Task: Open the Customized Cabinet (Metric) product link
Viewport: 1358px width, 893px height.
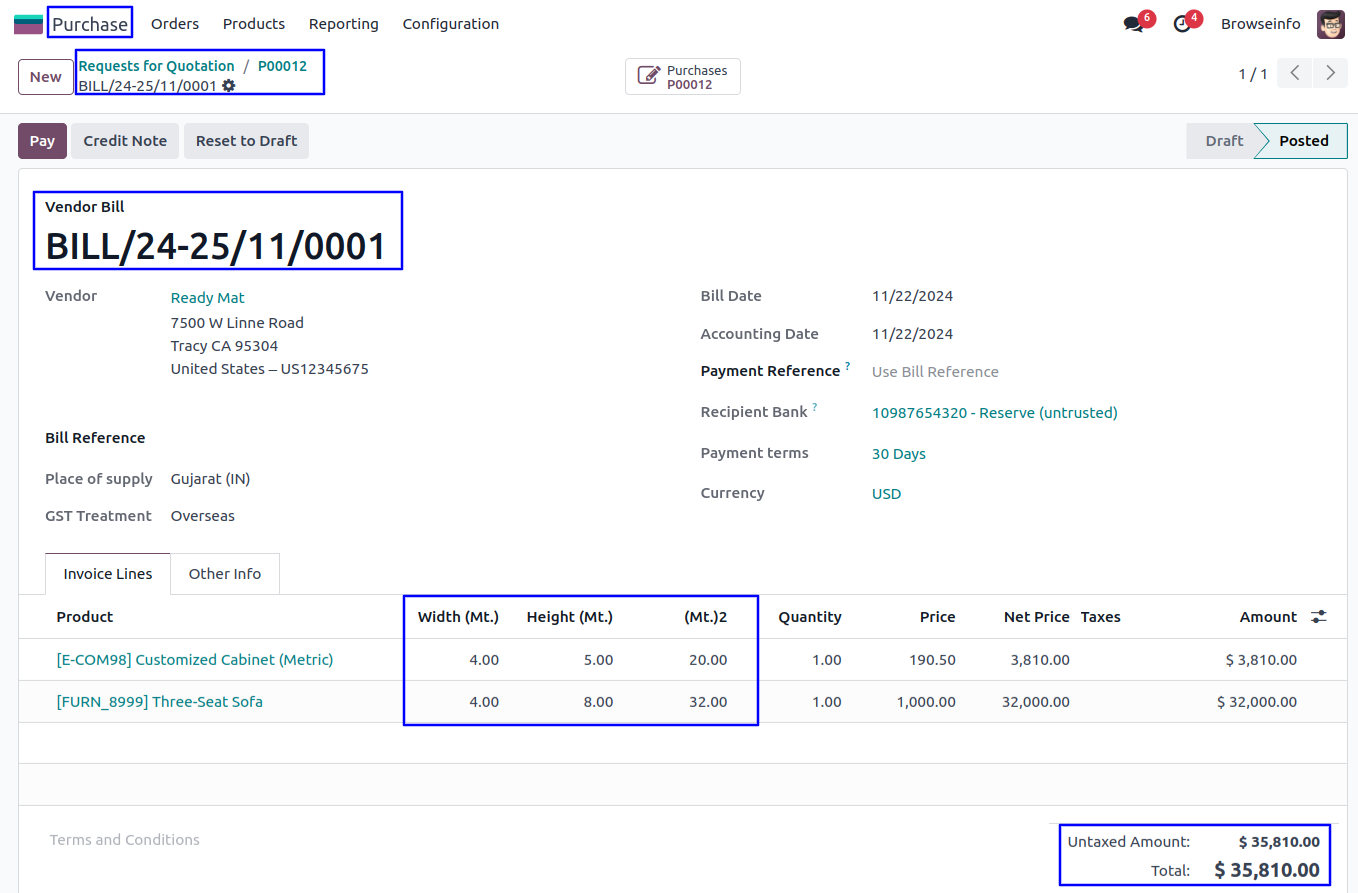Action: pos(195,660)
